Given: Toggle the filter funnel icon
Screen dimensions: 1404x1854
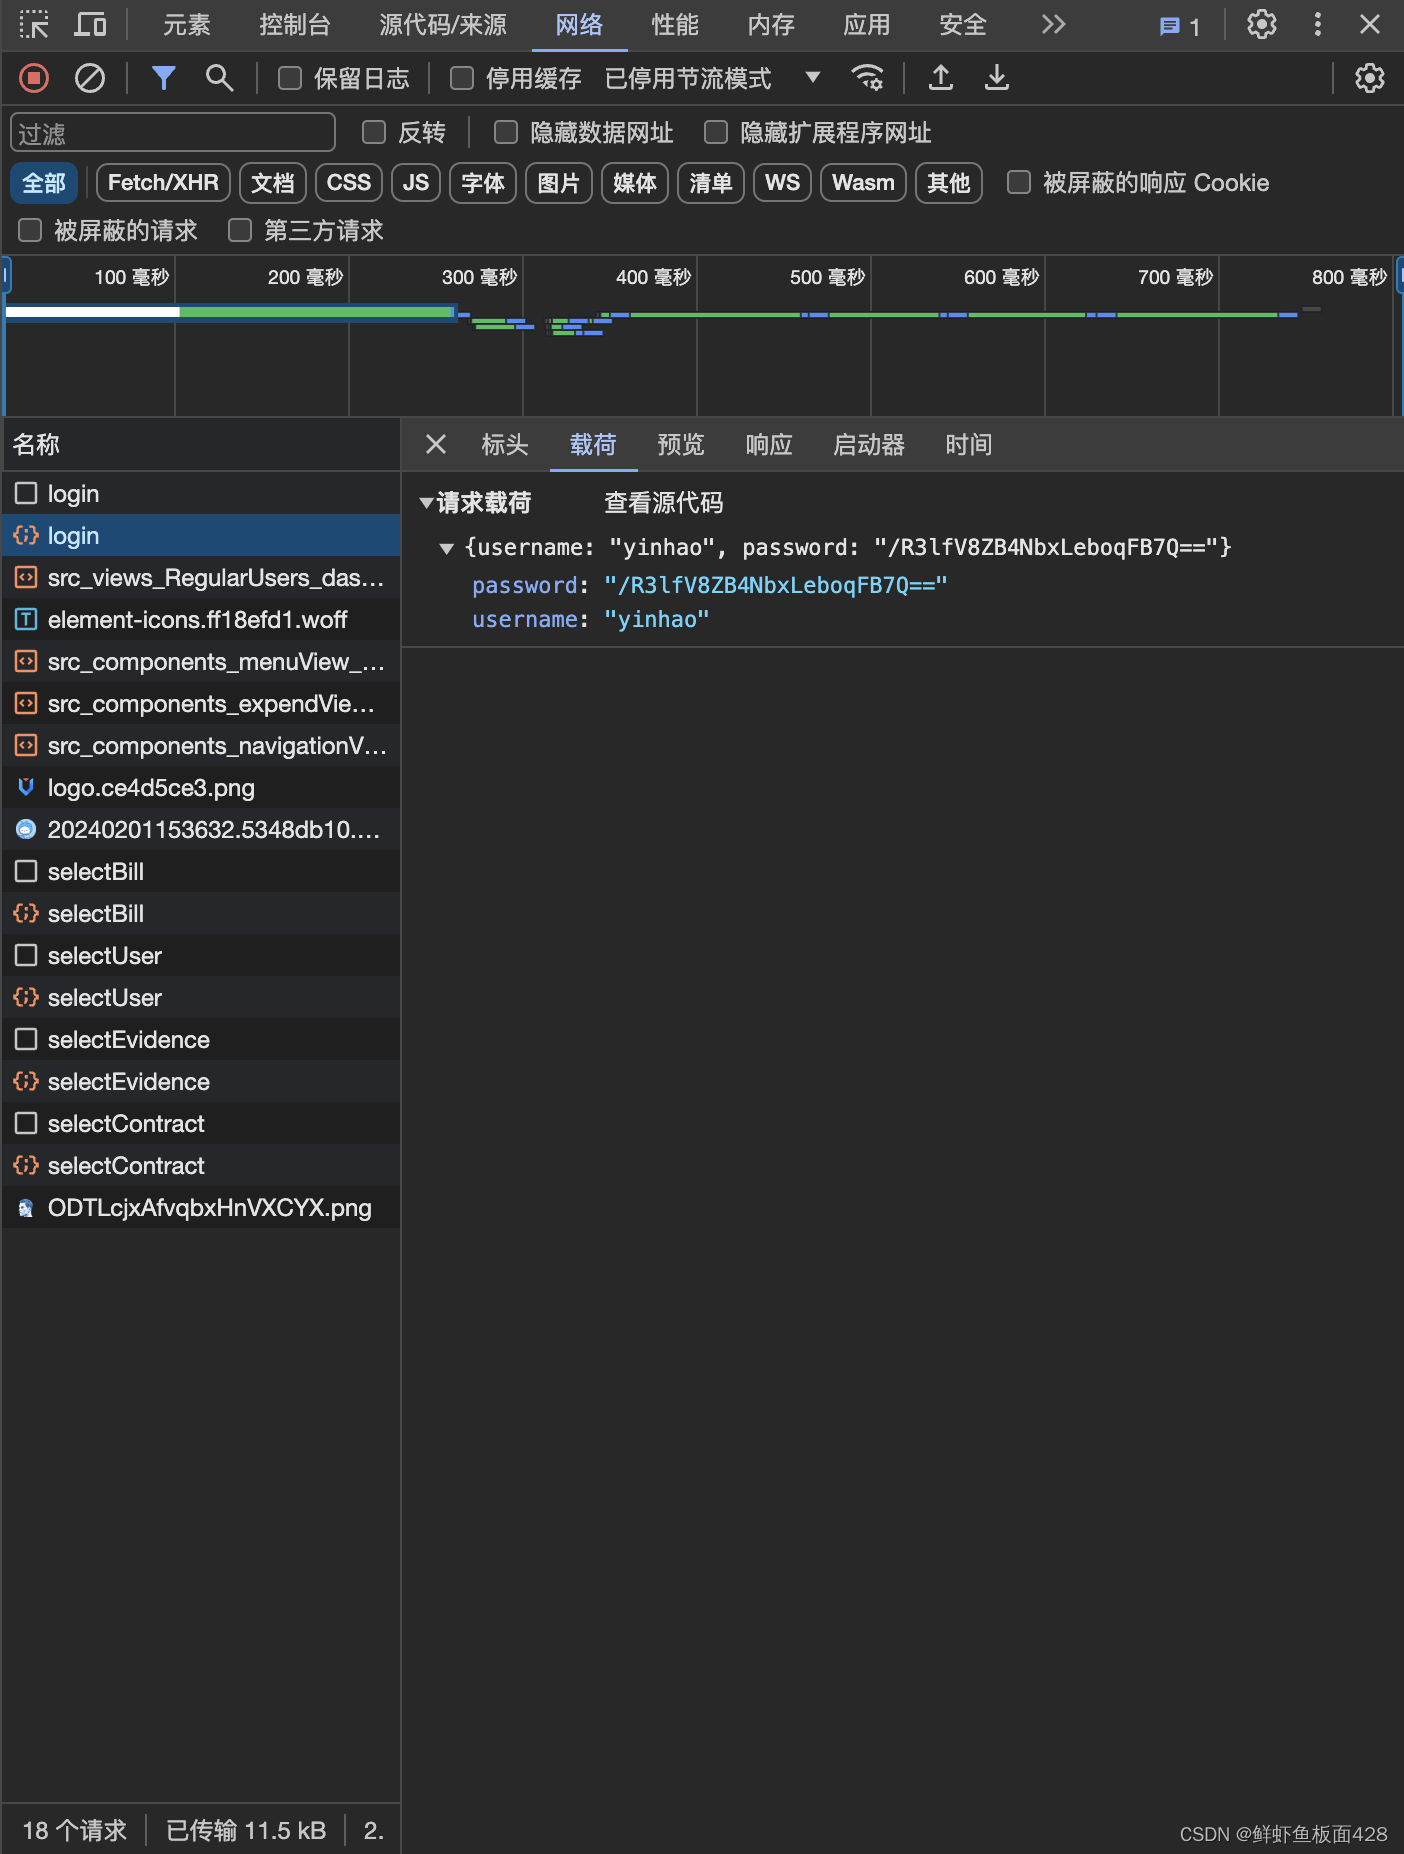Looking at the screenshot, I should click(164, 78).
